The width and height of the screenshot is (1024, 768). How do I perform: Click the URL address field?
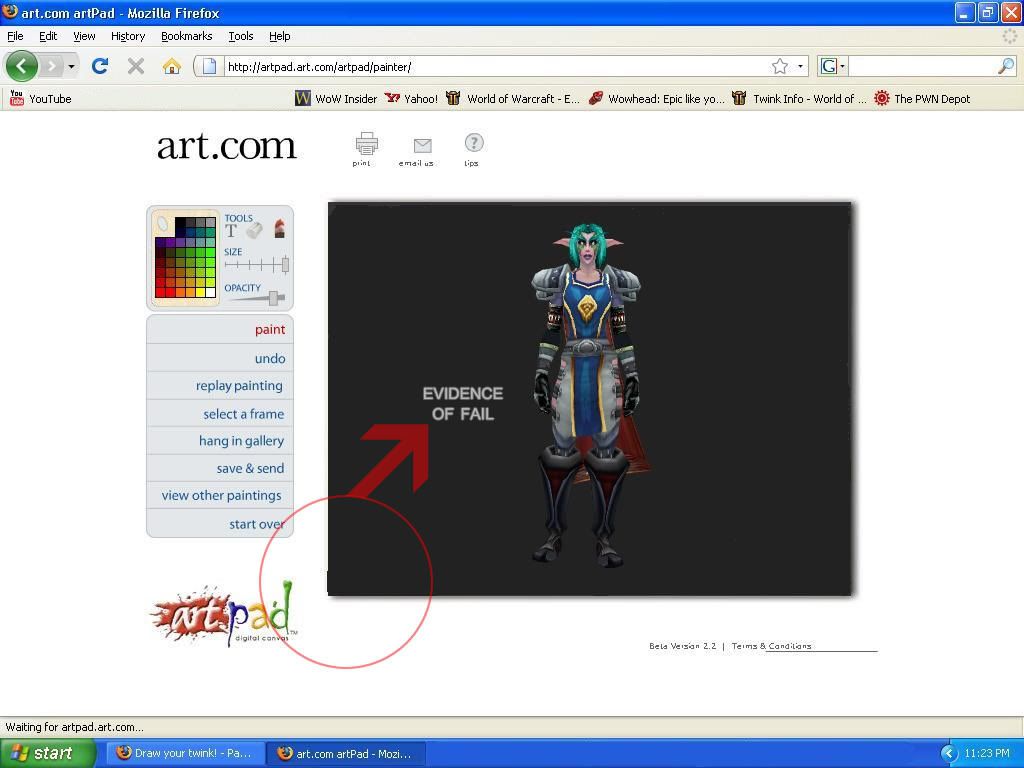[x=496, y=66]
